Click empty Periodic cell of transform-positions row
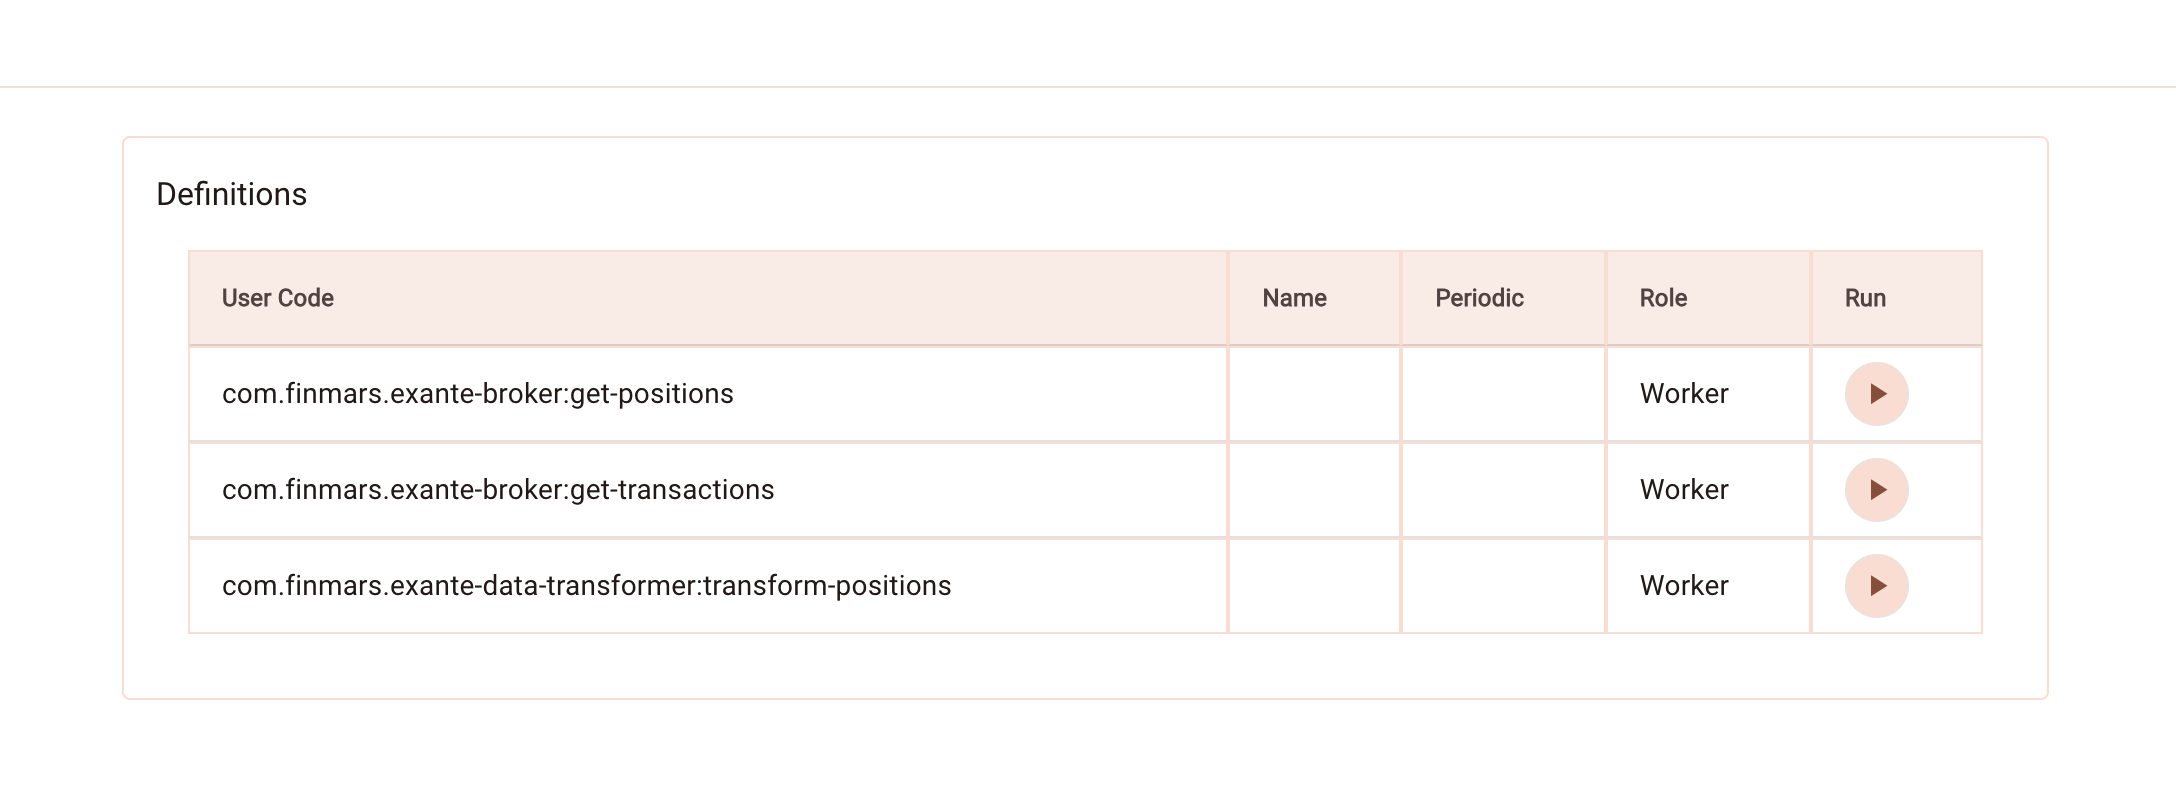Viewport: 2176px width, 792px height. click(x=1504, y=586)
